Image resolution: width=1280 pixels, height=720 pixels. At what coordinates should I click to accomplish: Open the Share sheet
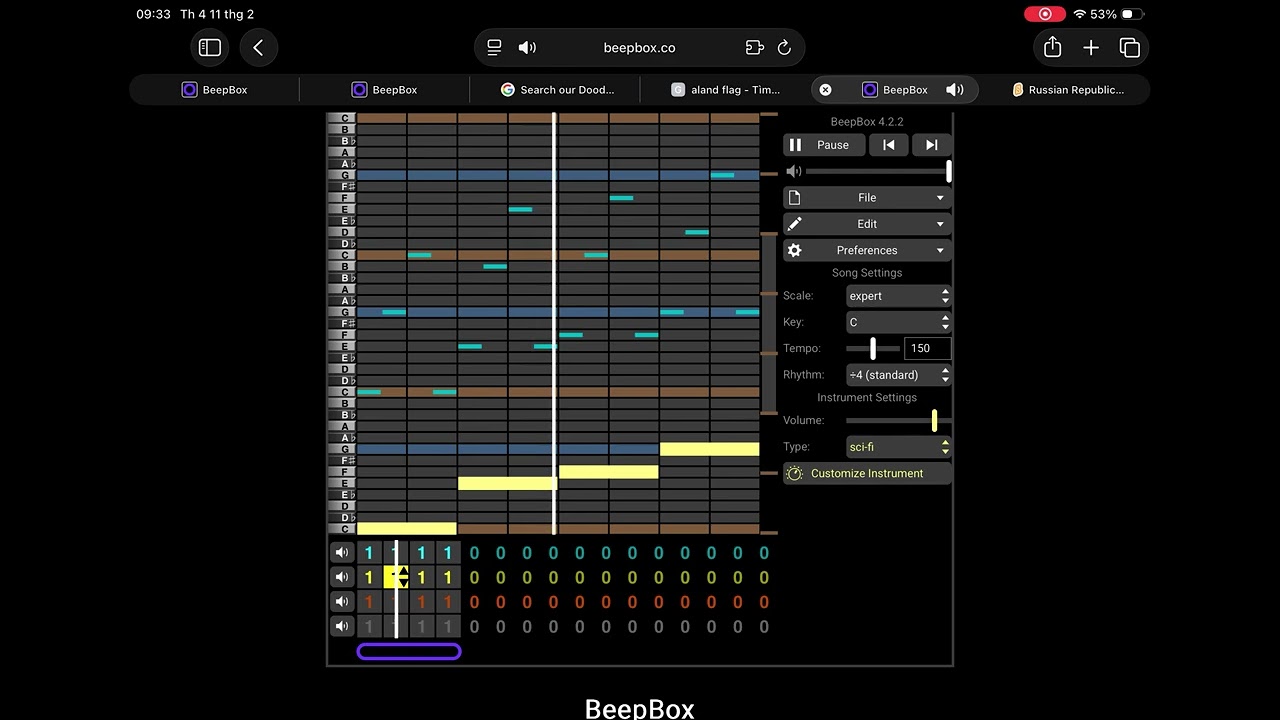coord(1052,47)
